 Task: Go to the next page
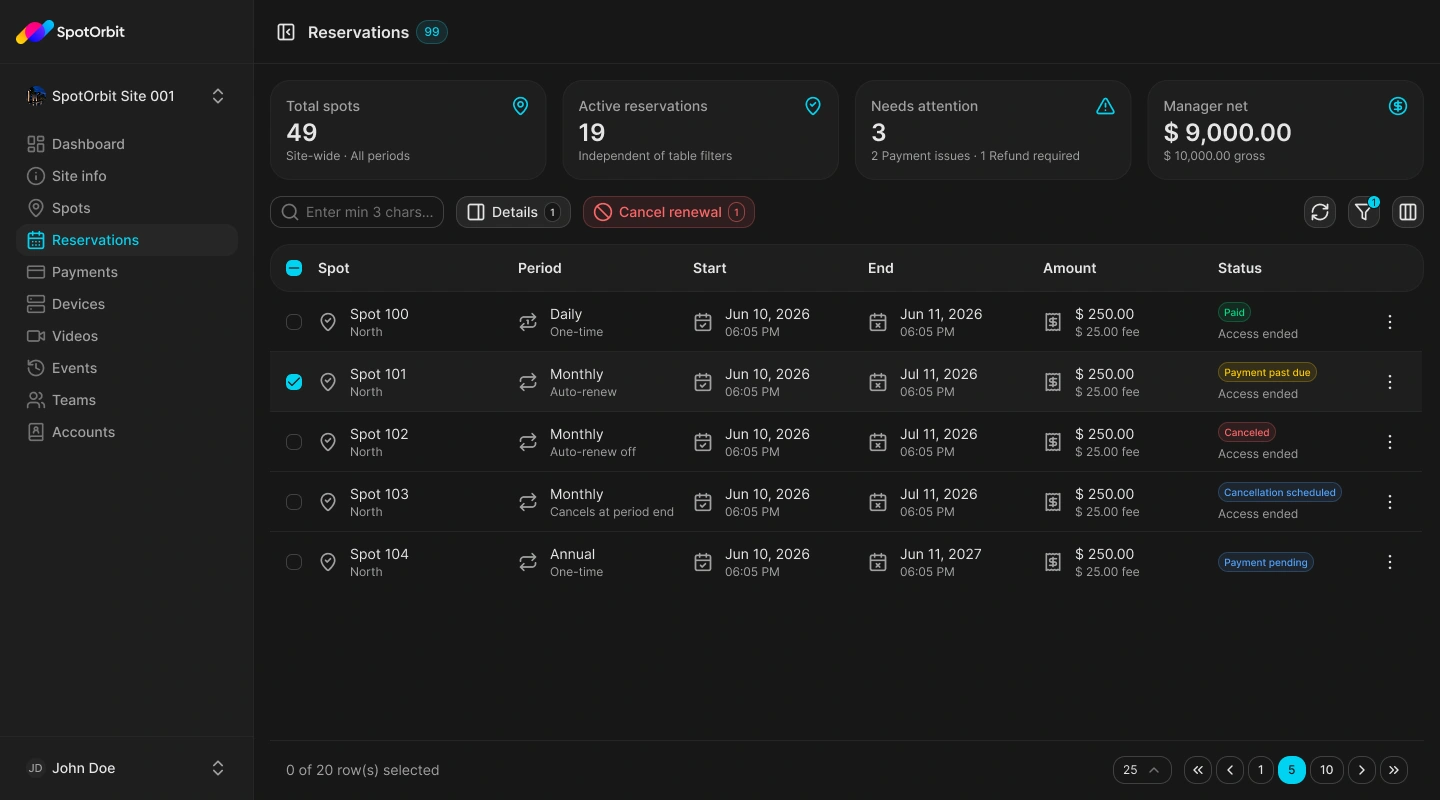[x=1362, y=770]
